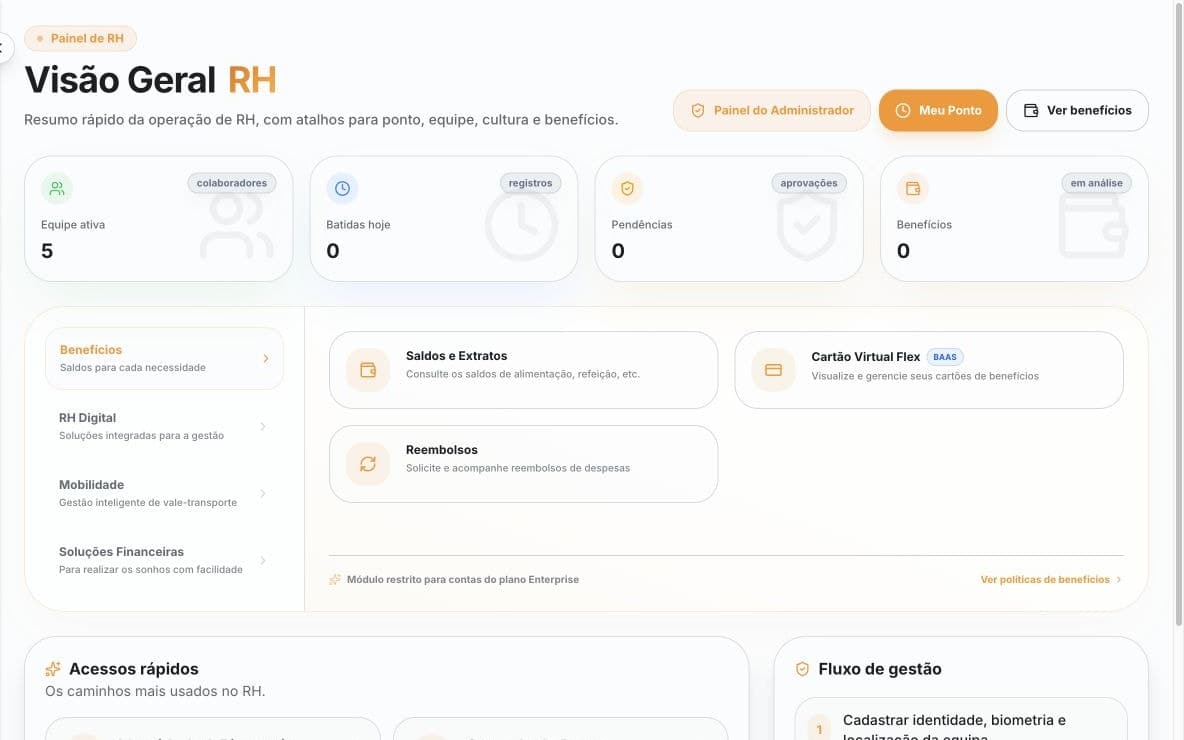Click the clock icon in Meu Ponto button
The image size is (1184, 740).
(x=902, y=110)
